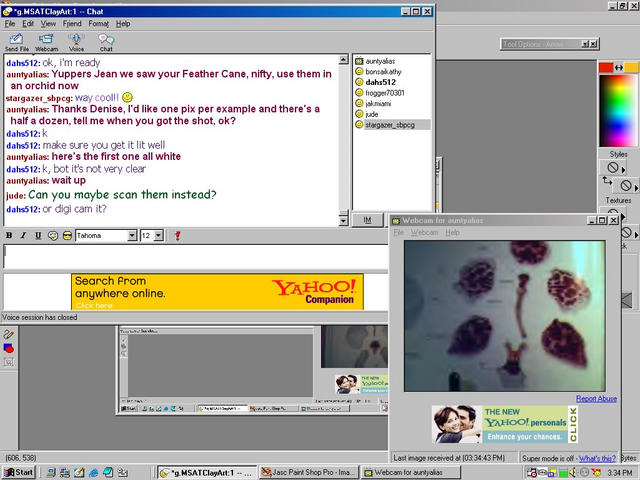Switch to Jasc Paint Shop Pro taskbar button
This screenshot has width=640, height=480.
(309, 473)
